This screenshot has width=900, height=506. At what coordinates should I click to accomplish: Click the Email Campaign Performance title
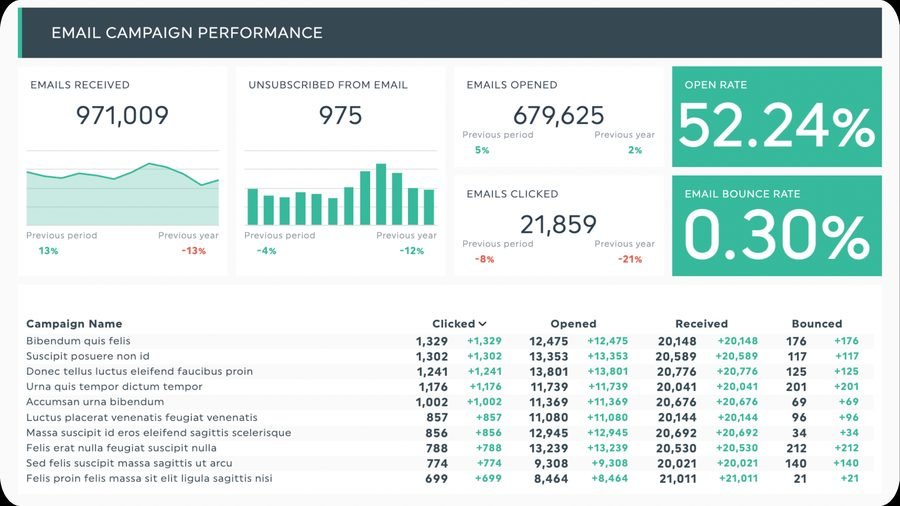tap(187, 33)
